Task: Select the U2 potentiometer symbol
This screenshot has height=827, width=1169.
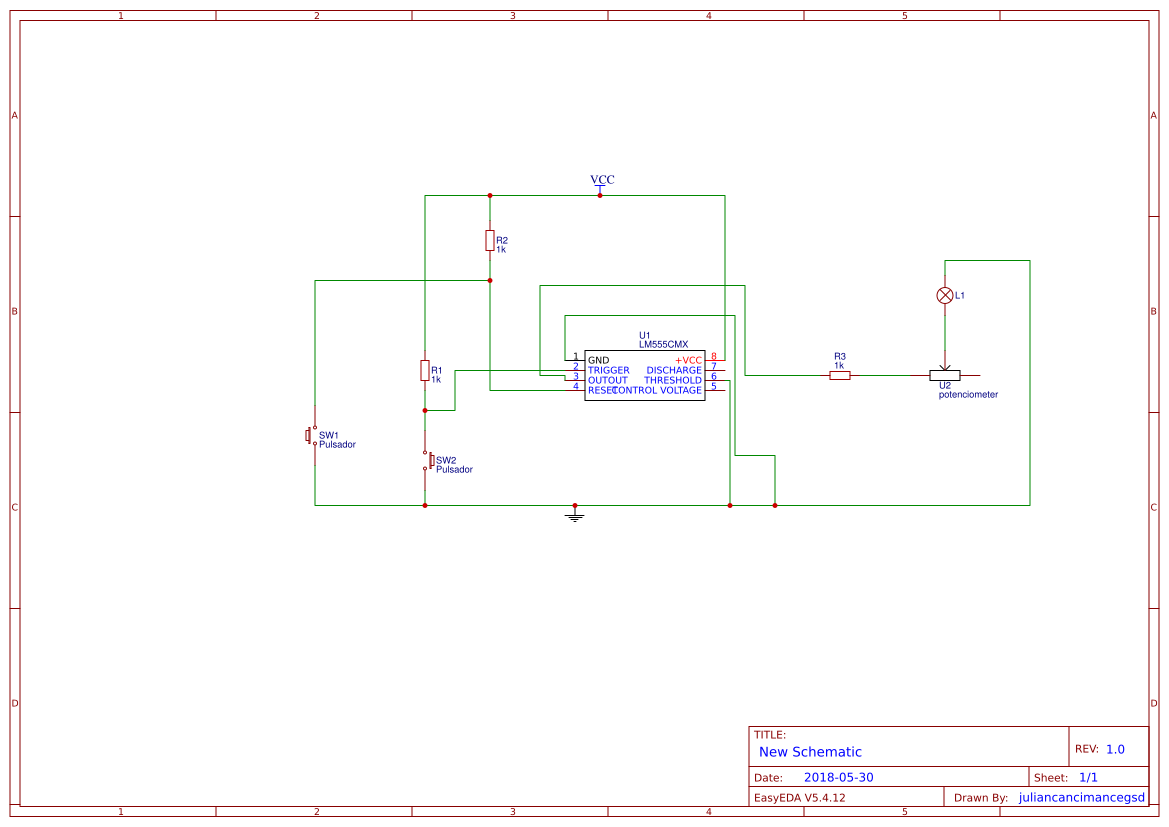Action: coord(945,374)
